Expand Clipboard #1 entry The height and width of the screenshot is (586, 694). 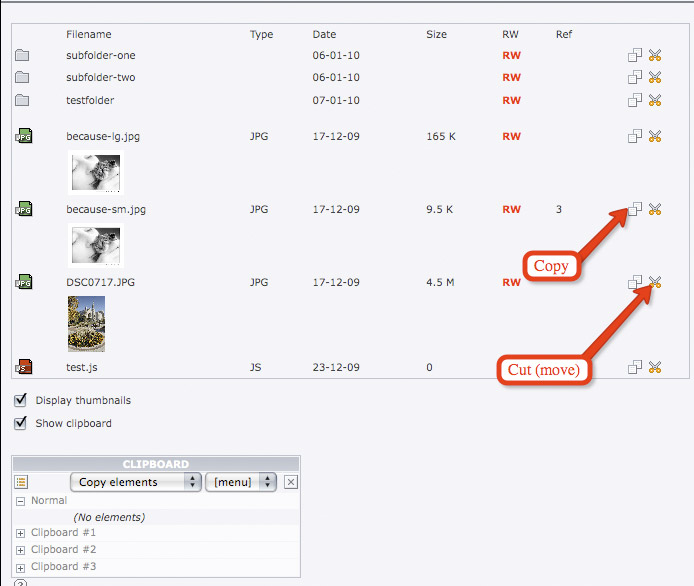point(21,533)
